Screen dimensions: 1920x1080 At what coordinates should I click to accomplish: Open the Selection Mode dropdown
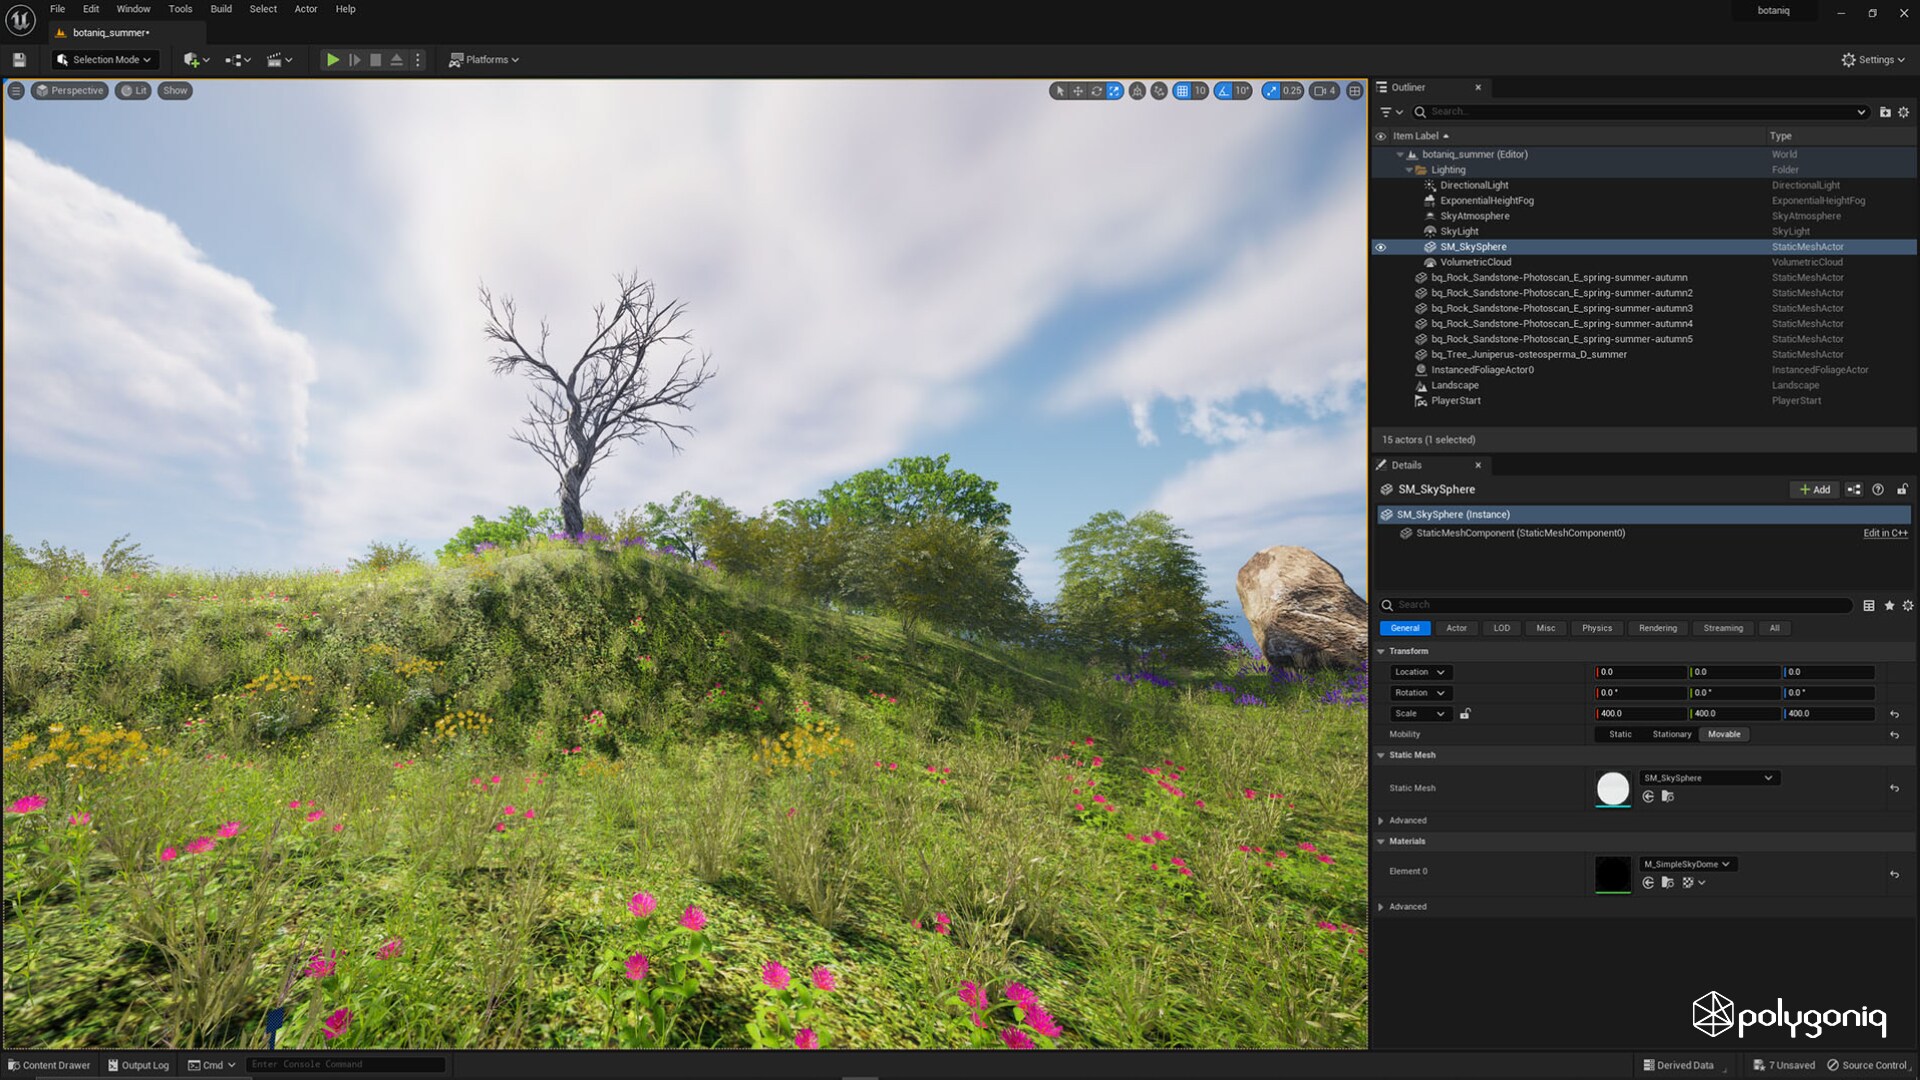pyautogui.click(x=104, y=59)
